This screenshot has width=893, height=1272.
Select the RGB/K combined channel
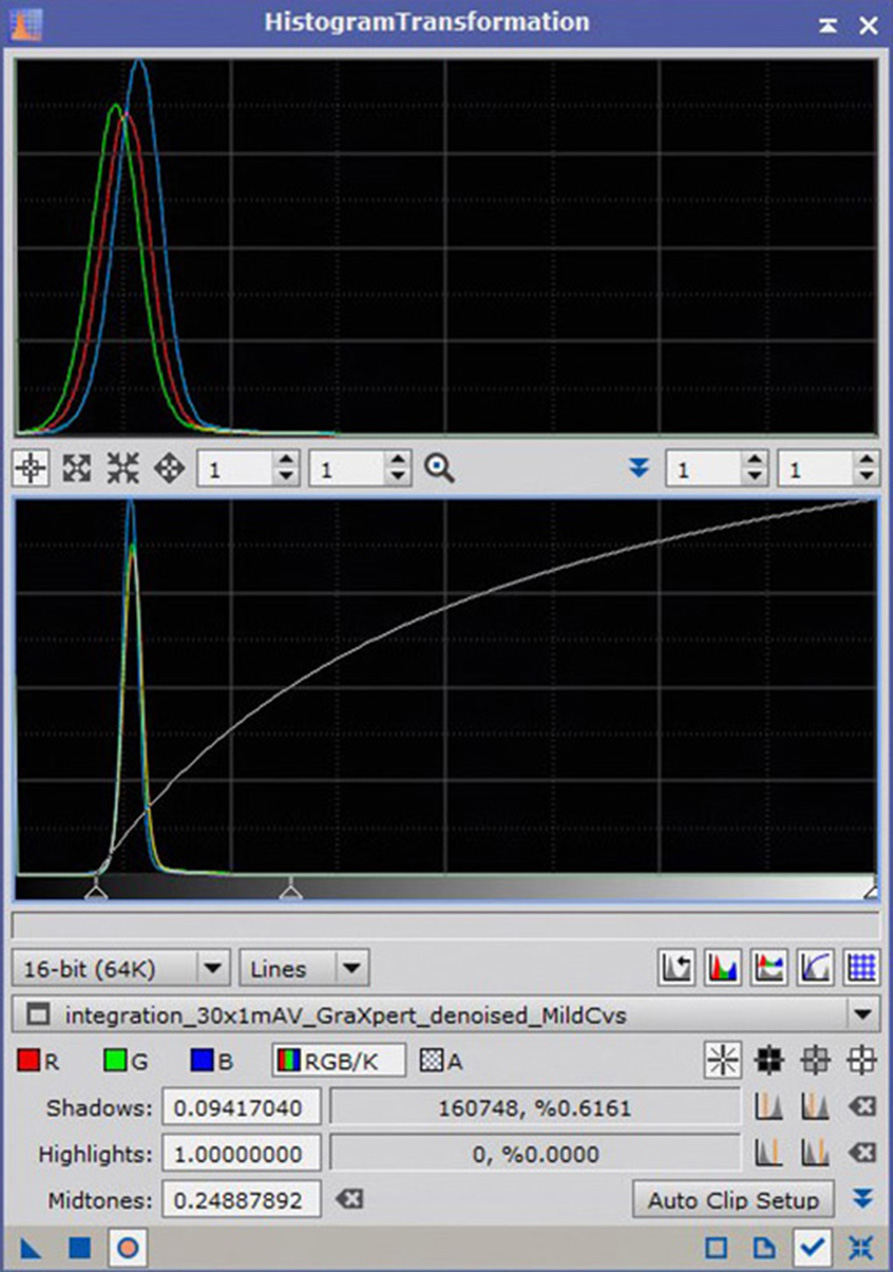[339, 1061]
